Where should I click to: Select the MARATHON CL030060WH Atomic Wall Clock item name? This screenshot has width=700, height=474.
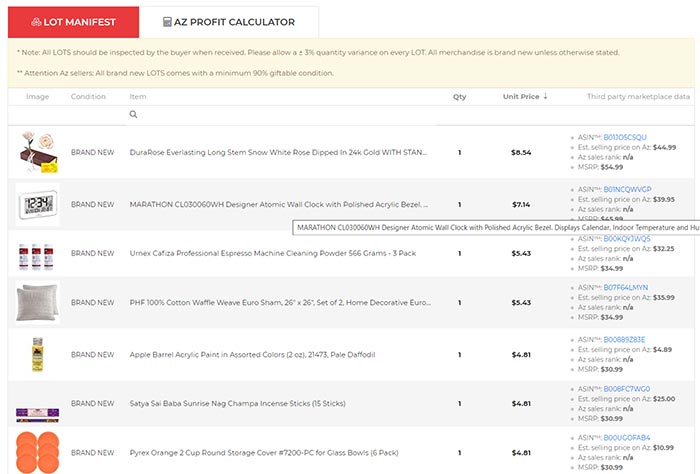[x=279, y=204]
